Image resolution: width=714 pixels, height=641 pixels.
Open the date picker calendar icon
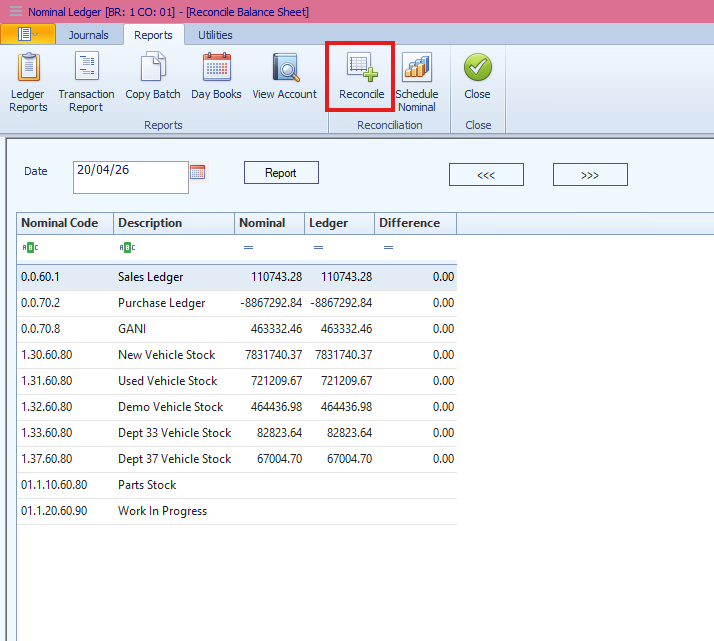(x=198, y=172)
